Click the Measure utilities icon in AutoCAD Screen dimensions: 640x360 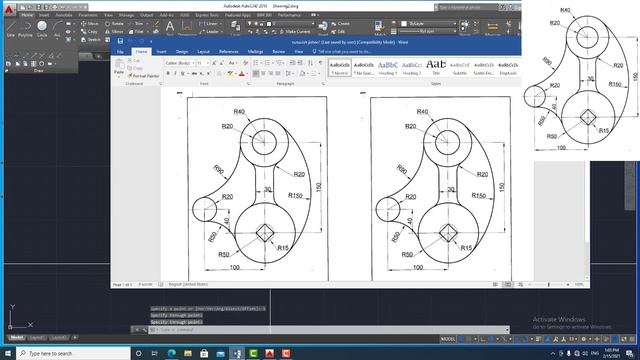point(493,28)
